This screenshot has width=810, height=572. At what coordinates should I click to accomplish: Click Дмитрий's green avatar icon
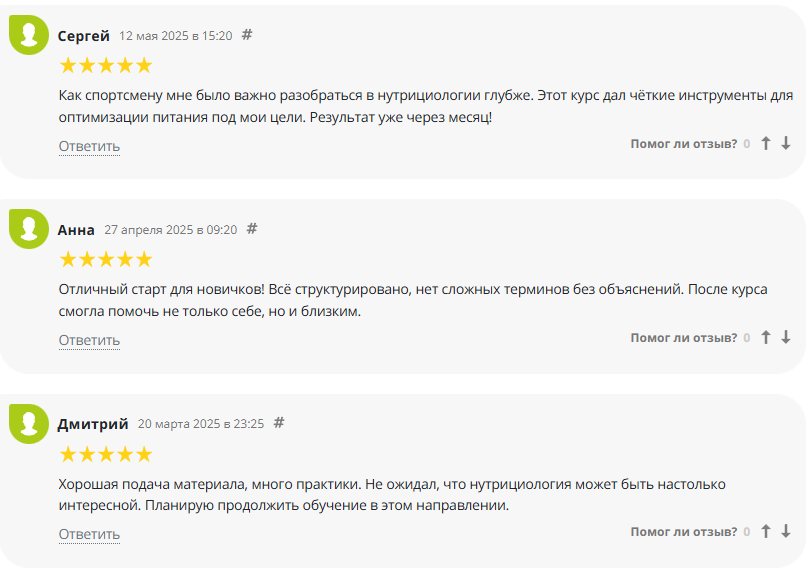coord(29,424)
